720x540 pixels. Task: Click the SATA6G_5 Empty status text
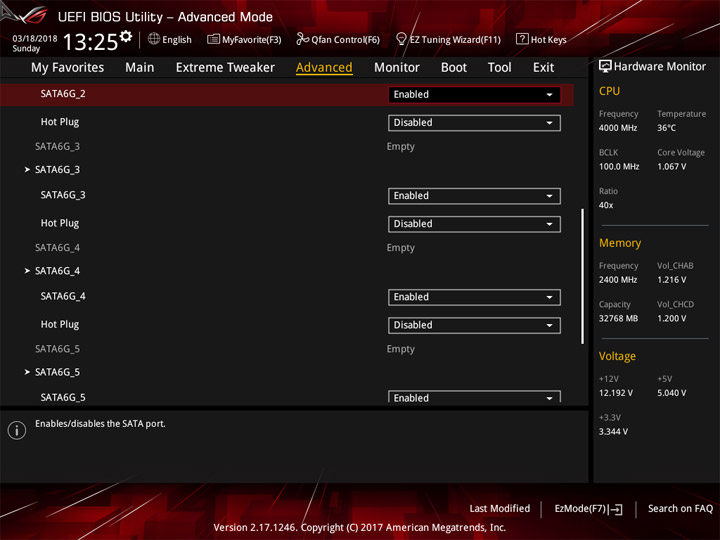pos(400,349)
